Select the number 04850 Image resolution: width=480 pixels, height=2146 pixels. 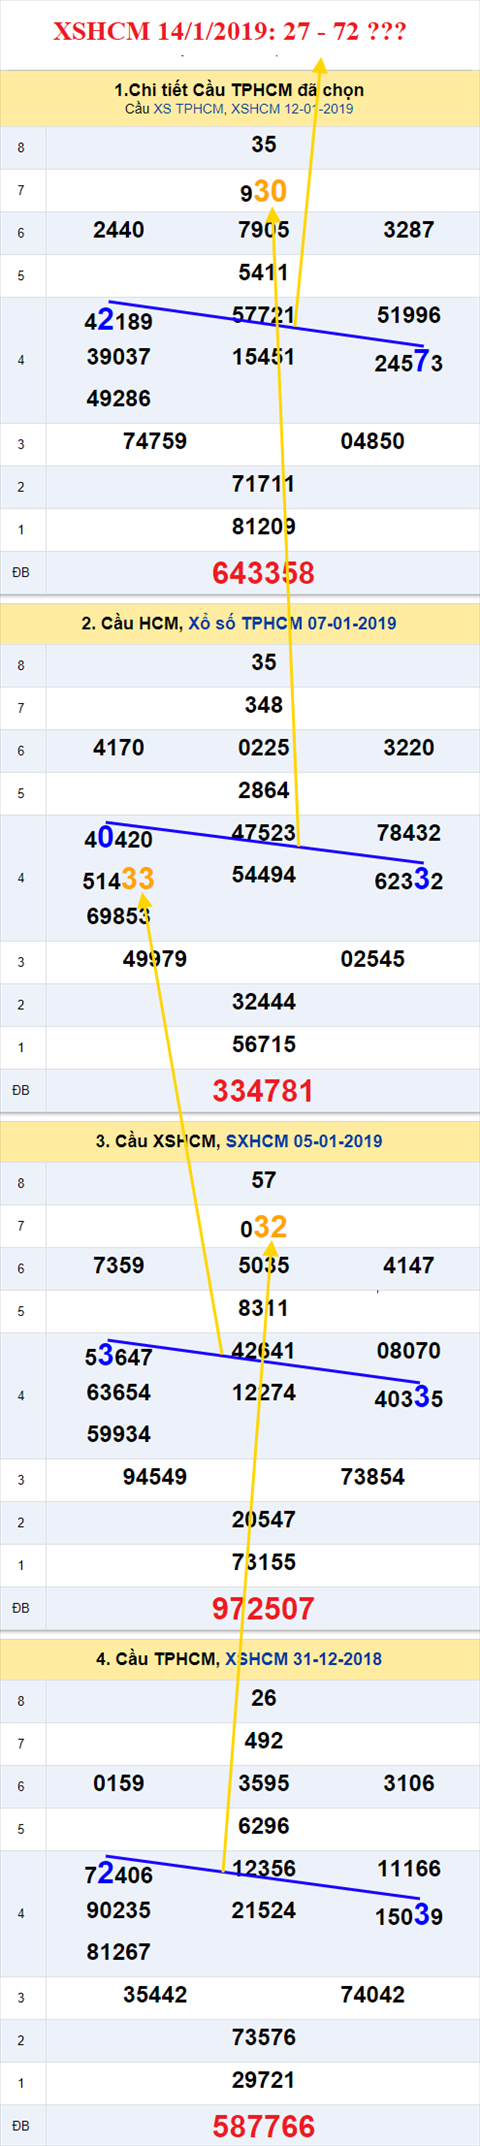point(373,441)
